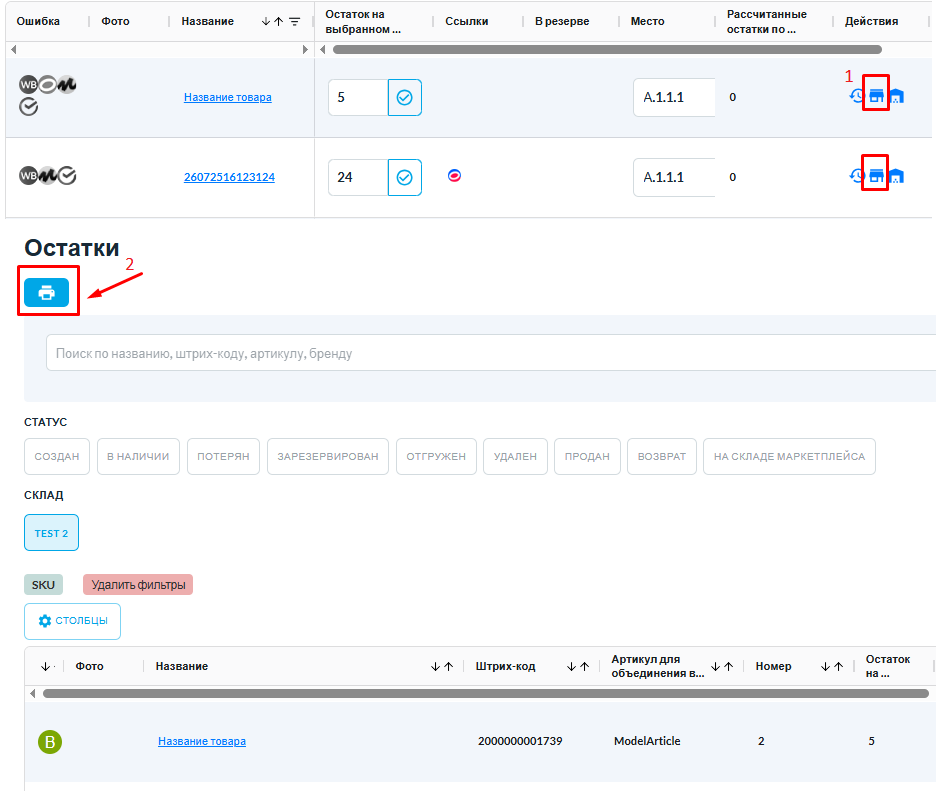
Task: Open stock history icon in first row
Action: click(857, 96)
